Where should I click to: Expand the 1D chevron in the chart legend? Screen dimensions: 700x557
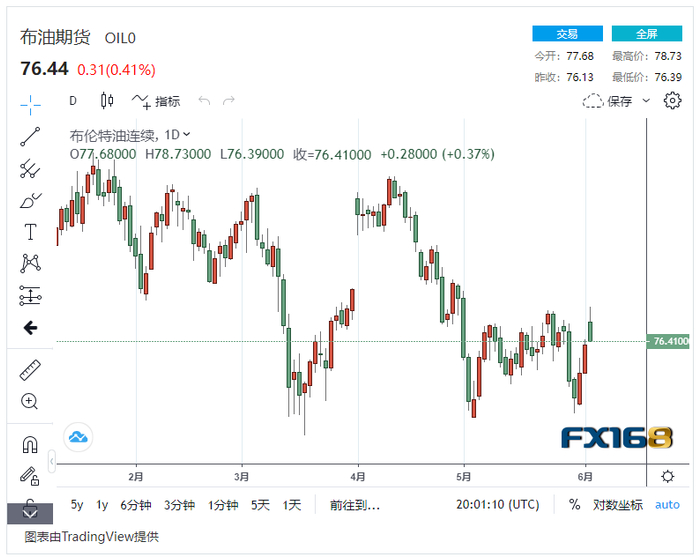187,134
